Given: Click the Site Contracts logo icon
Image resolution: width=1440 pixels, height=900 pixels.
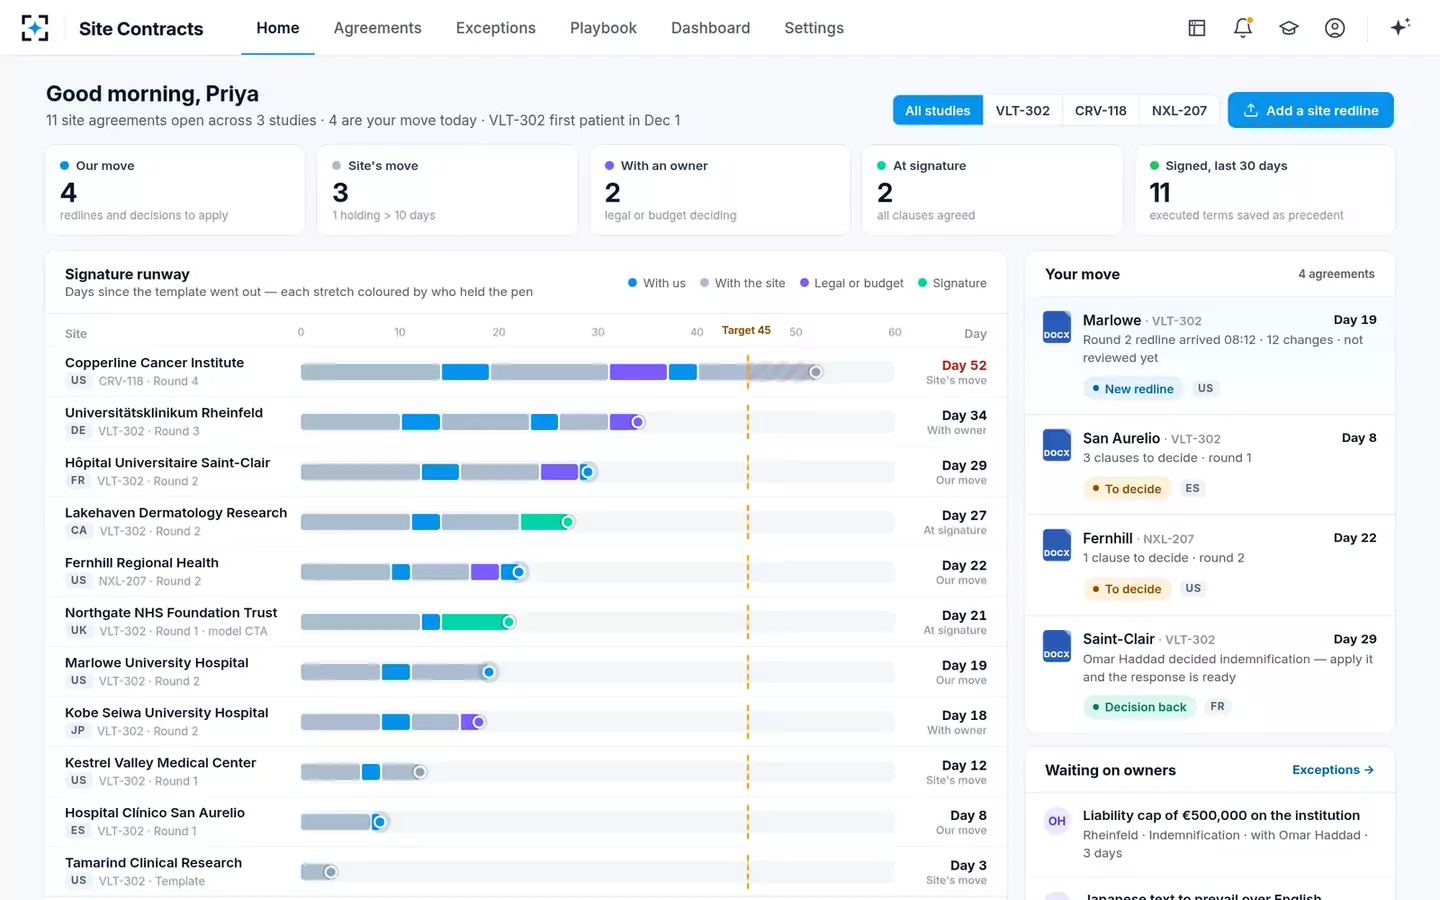Looking at the screenshot, I should [35, 28].
